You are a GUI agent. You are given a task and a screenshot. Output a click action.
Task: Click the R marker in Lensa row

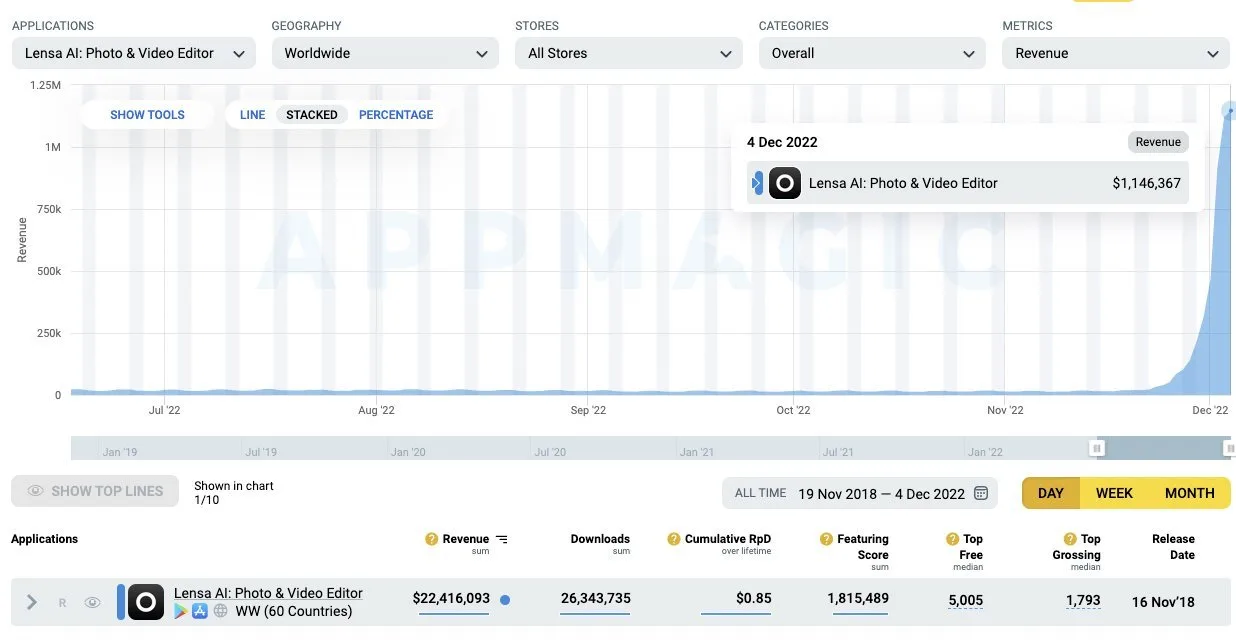pos(62,603)
